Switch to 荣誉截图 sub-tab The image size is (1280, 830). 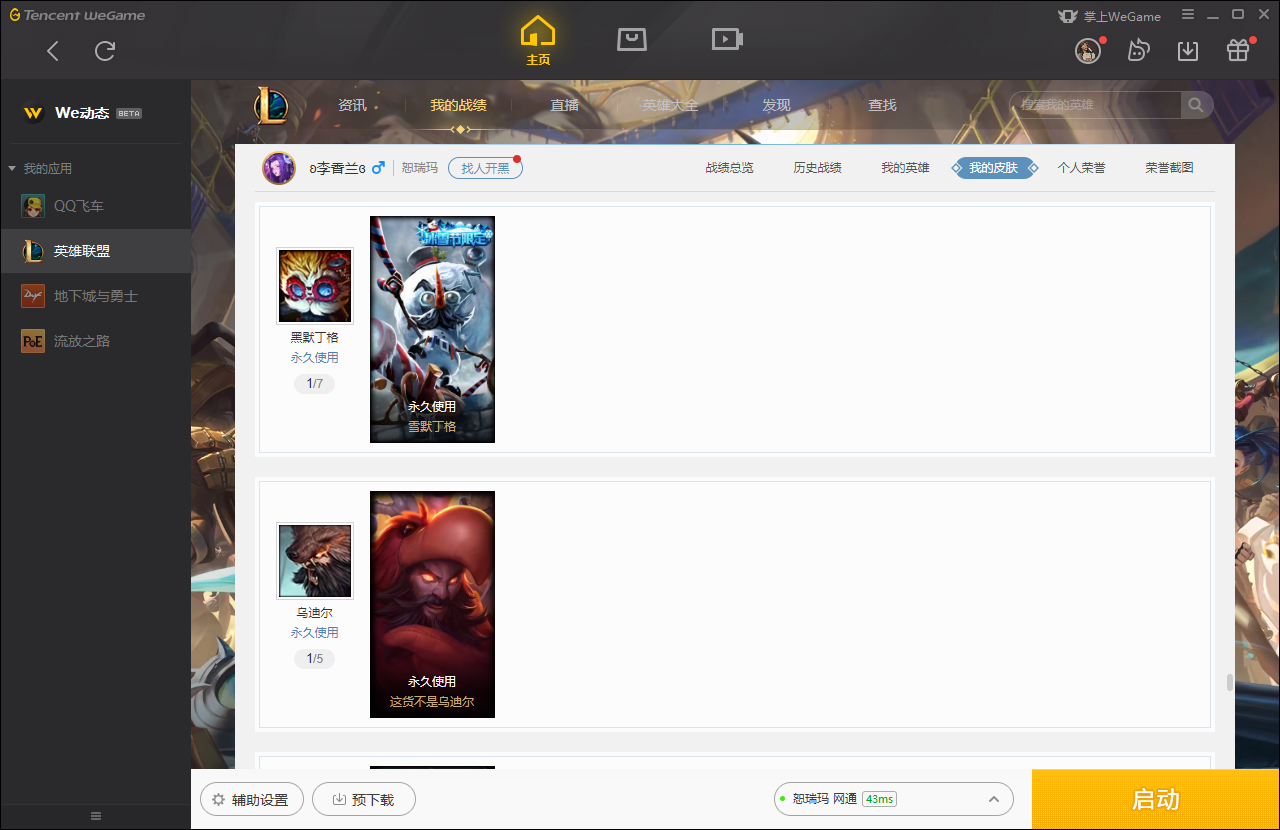(1169, 168)
